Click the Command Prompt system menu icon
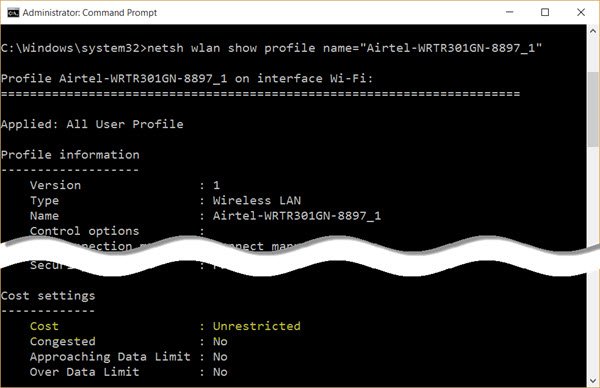The height and width of the screenshot is (388, 600). tap(13, 13)
